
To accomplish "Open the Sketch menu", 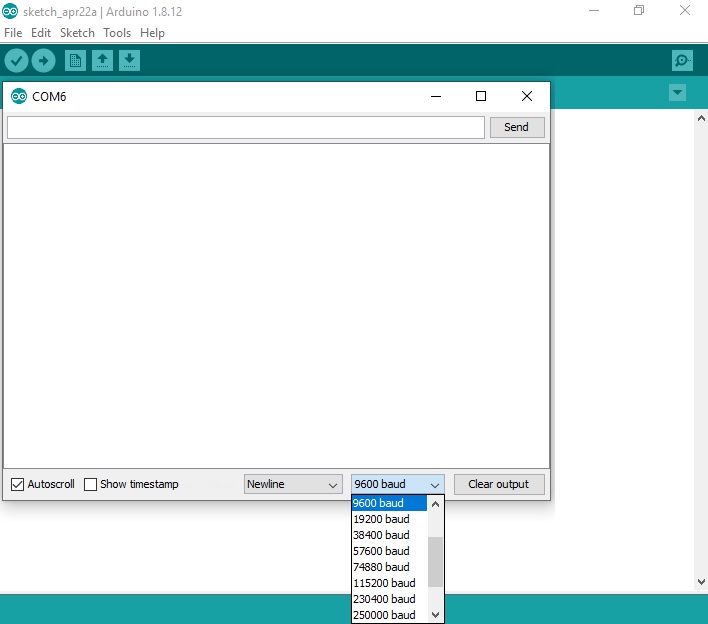I will coord(77,33).
